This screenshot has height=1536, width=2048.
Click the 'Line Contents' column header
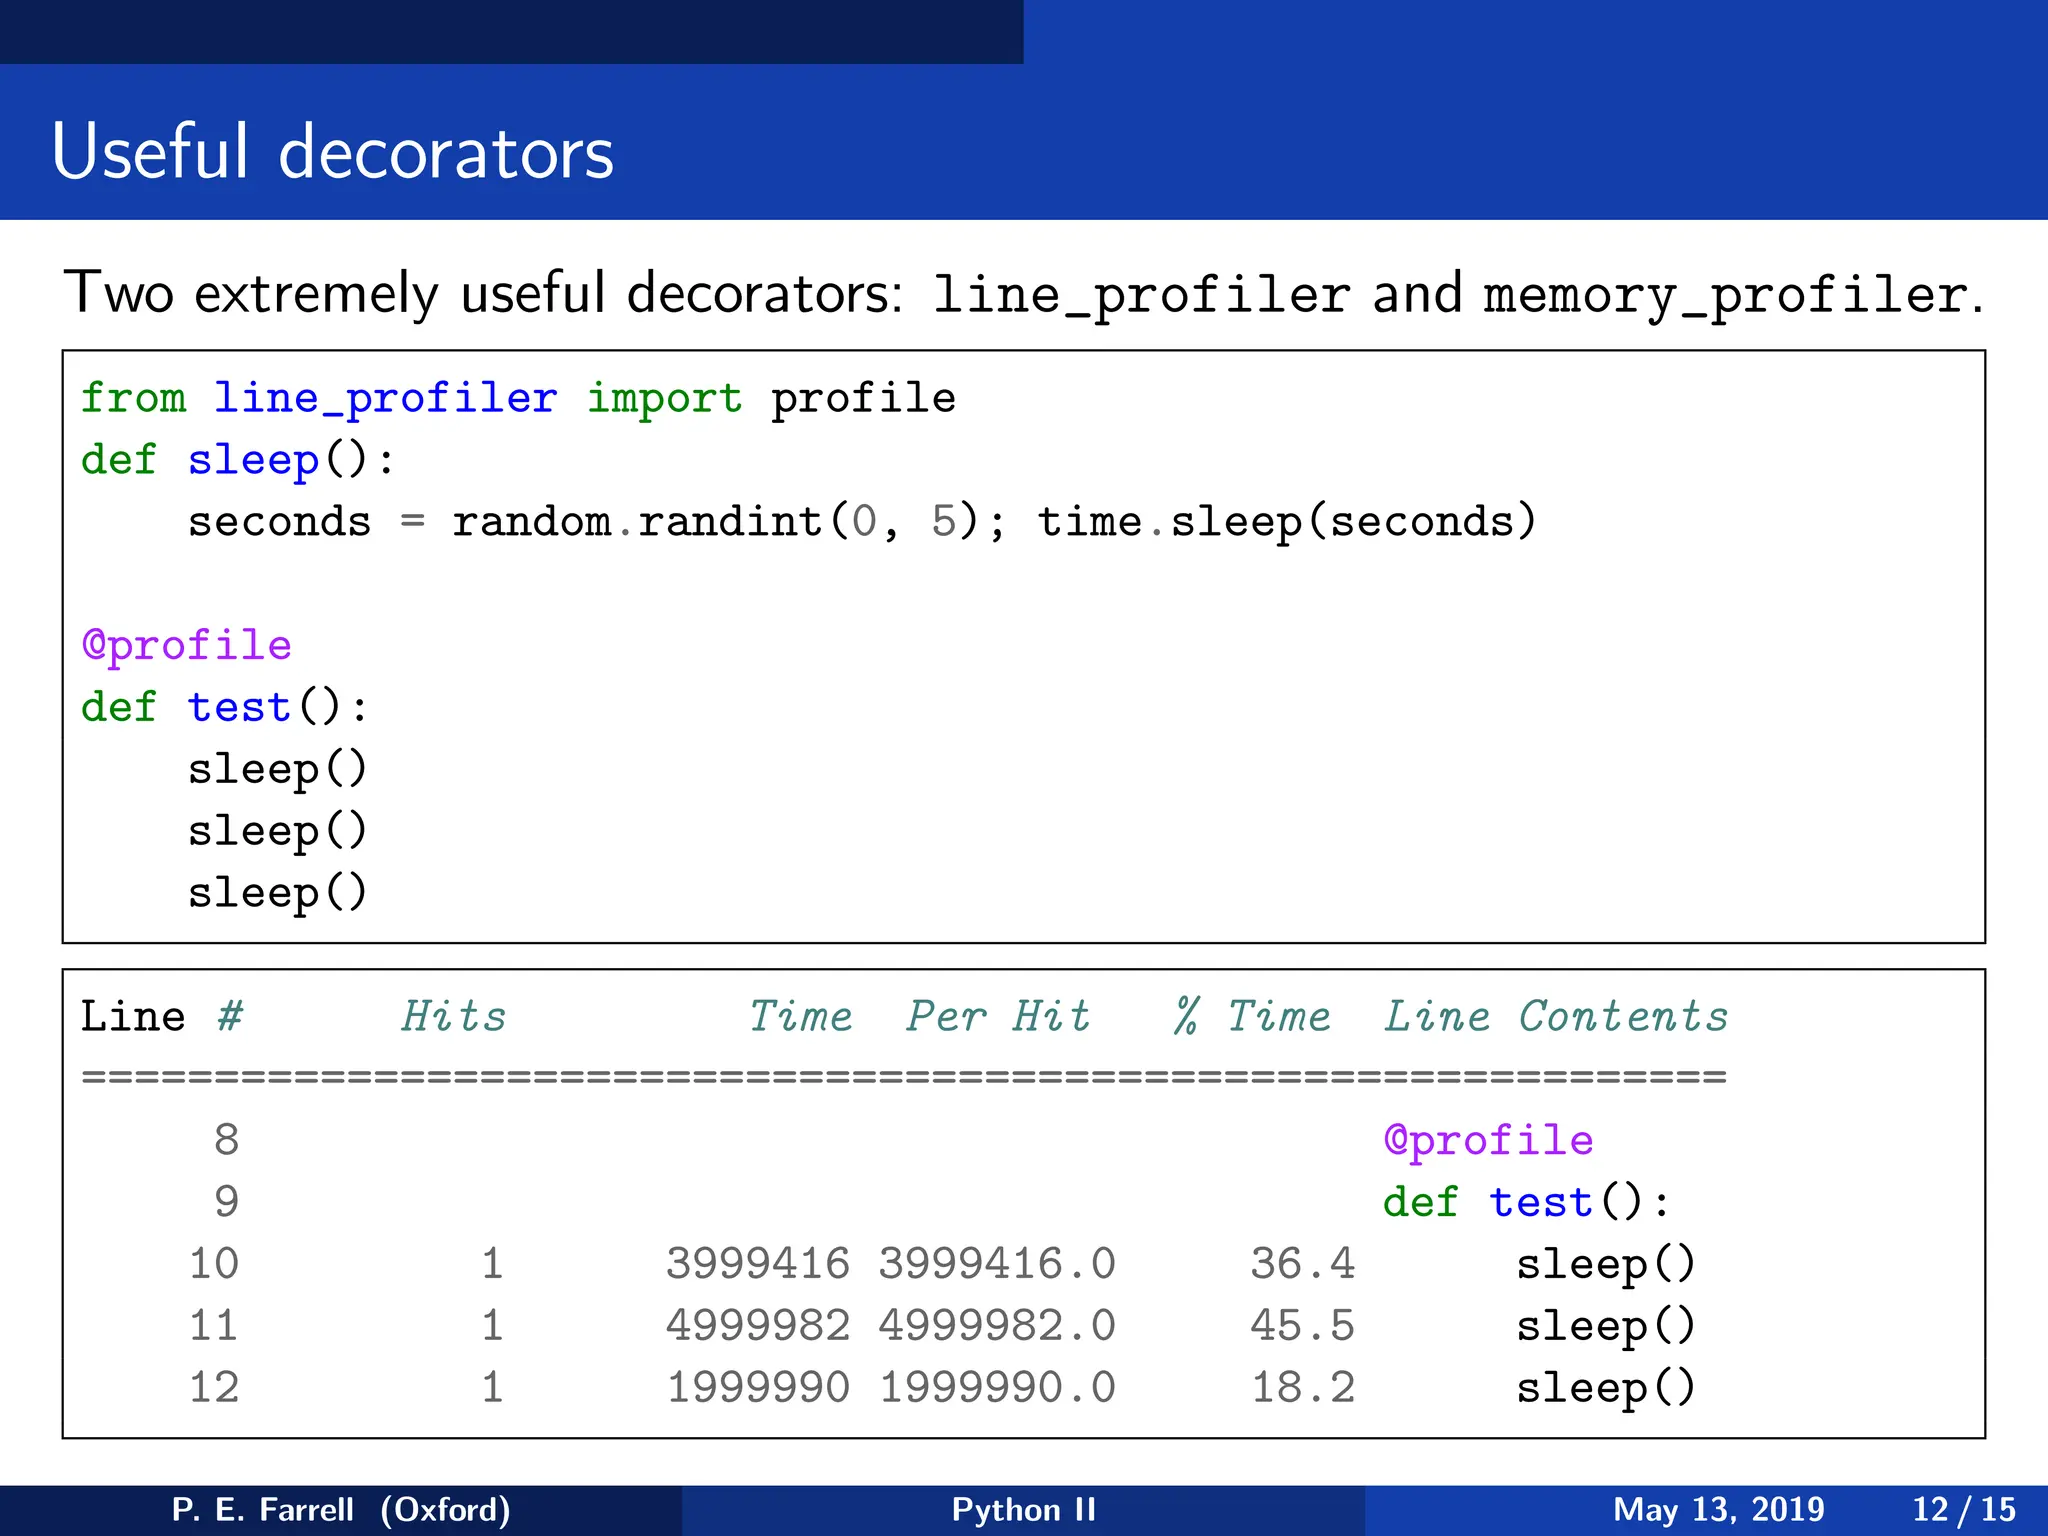pos(1556,1017)
